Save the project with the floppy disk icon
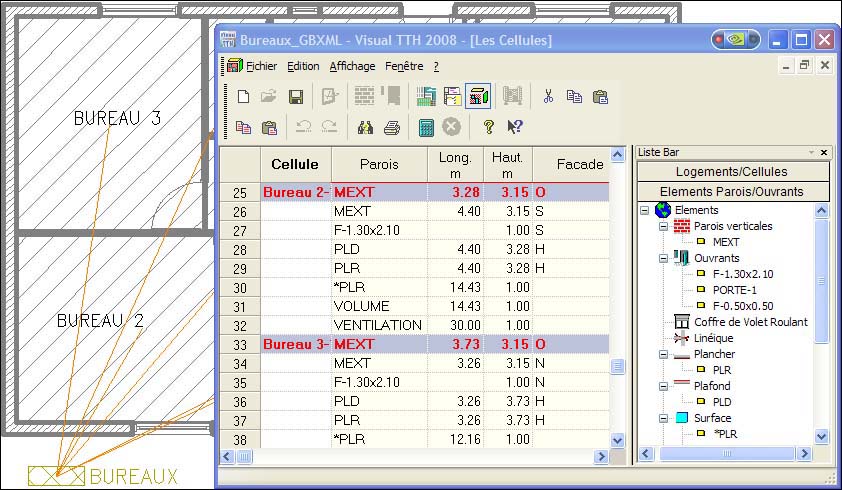 tap(296, 97)
